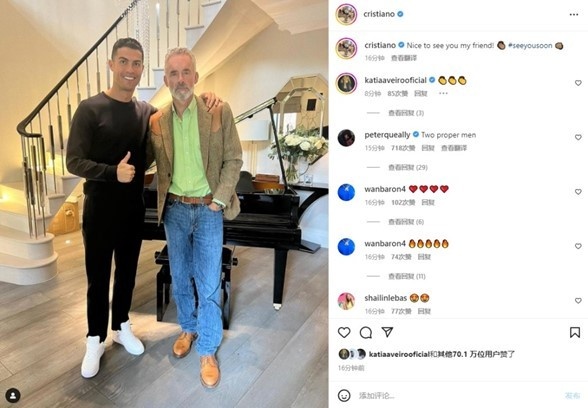Like the katiaaveirooficial comment
Viewport: 588px width, 408px height.
coord(578,83)
